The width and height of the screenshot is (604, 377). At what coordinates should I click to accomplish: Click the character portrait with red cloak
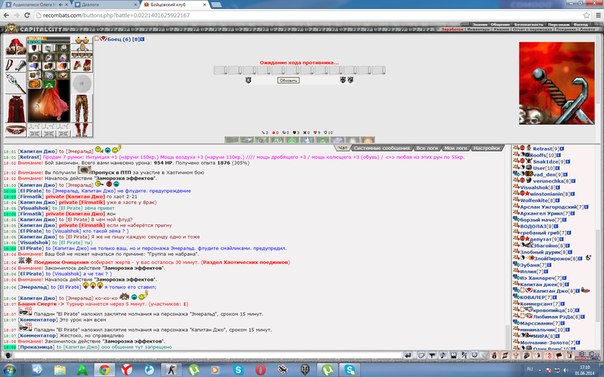click(x=49, y=101)
